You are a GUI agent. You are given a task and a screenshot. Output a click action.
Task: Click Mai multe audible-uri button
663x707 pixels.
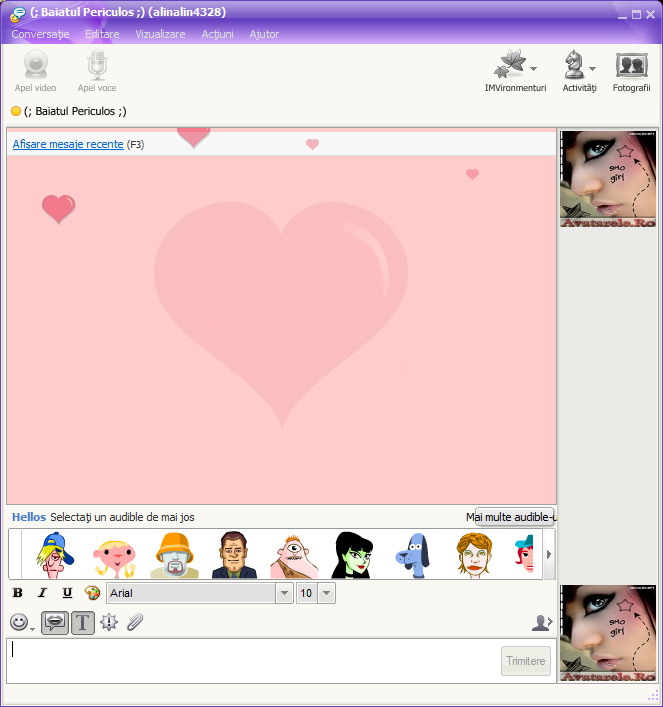point(516,517)
